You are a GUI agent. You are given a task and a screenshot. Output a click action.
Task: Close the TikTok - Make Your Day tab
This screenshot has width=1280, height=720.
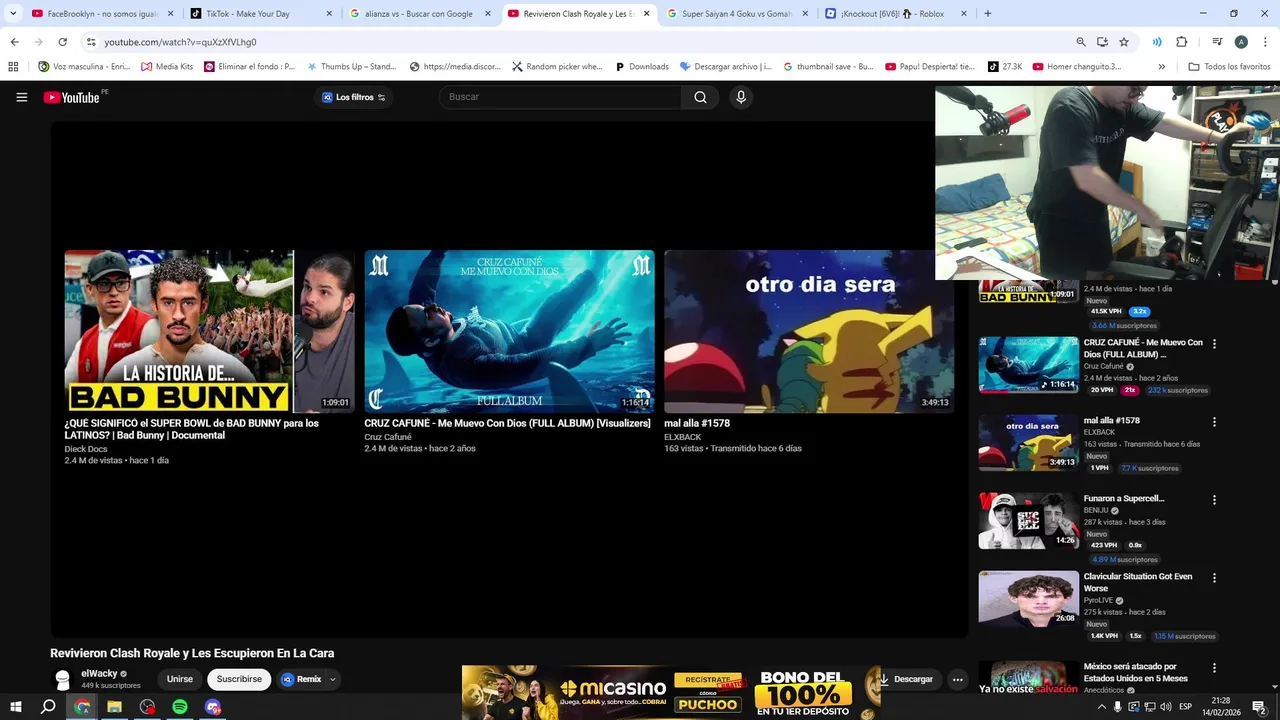pyautogui.click(x=329, y=14)
